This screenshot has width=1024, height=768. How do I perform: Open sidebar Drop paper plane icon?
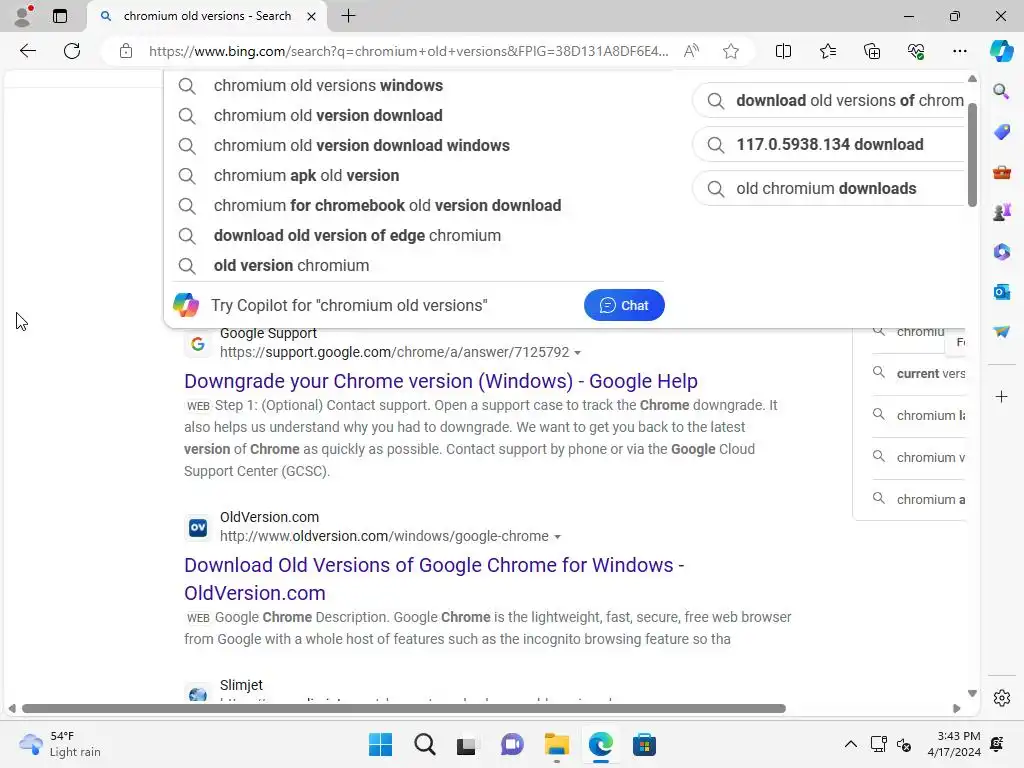point(1001,332)
